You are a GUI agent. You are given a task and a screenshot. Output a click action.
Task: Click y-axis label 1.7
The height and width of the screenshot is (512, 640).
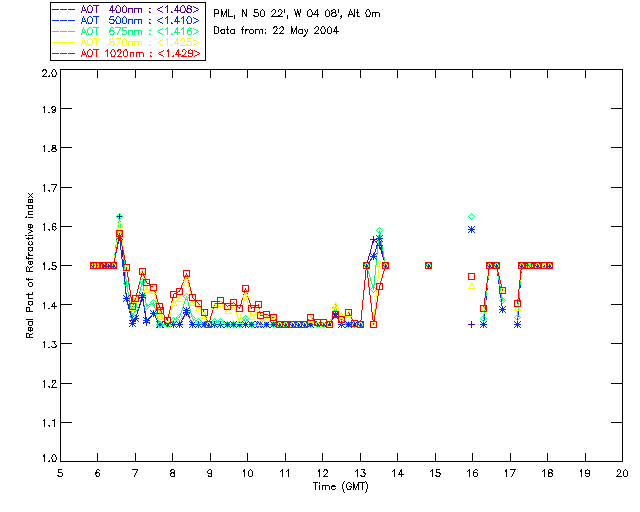pos(49,188)
